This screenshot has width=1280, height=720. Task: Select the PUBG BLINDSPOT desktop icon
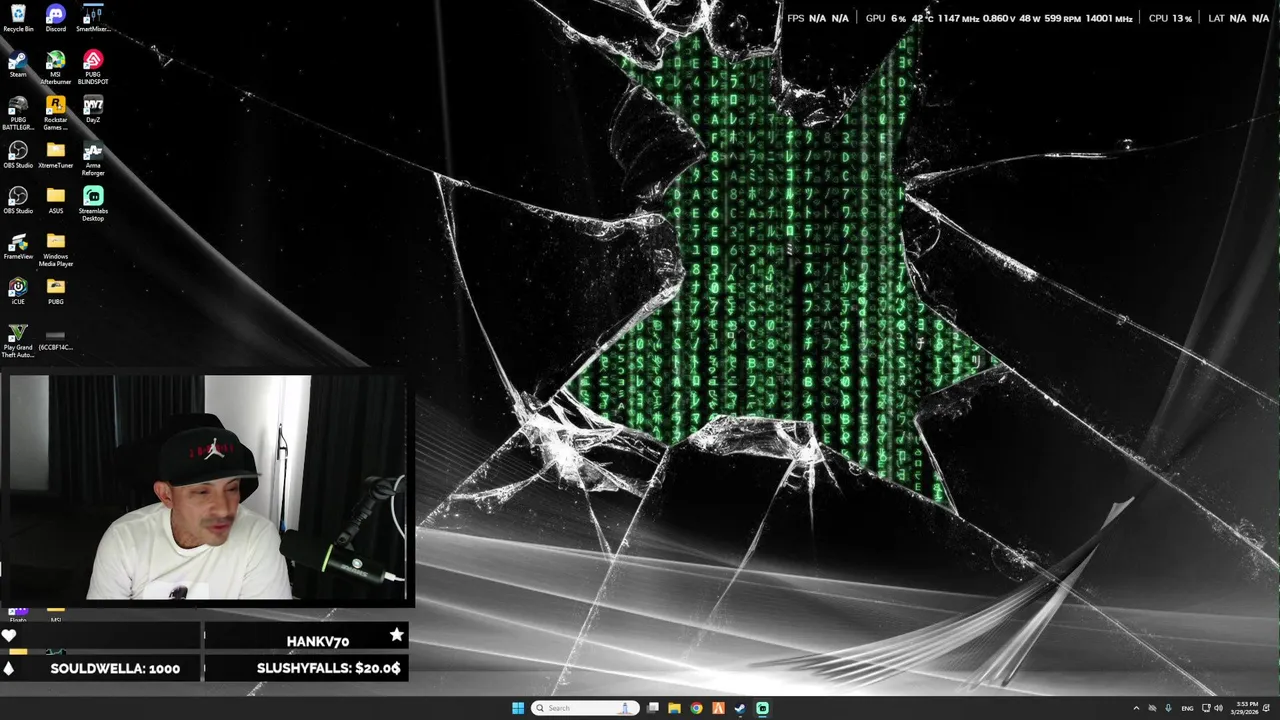[93, 67]
